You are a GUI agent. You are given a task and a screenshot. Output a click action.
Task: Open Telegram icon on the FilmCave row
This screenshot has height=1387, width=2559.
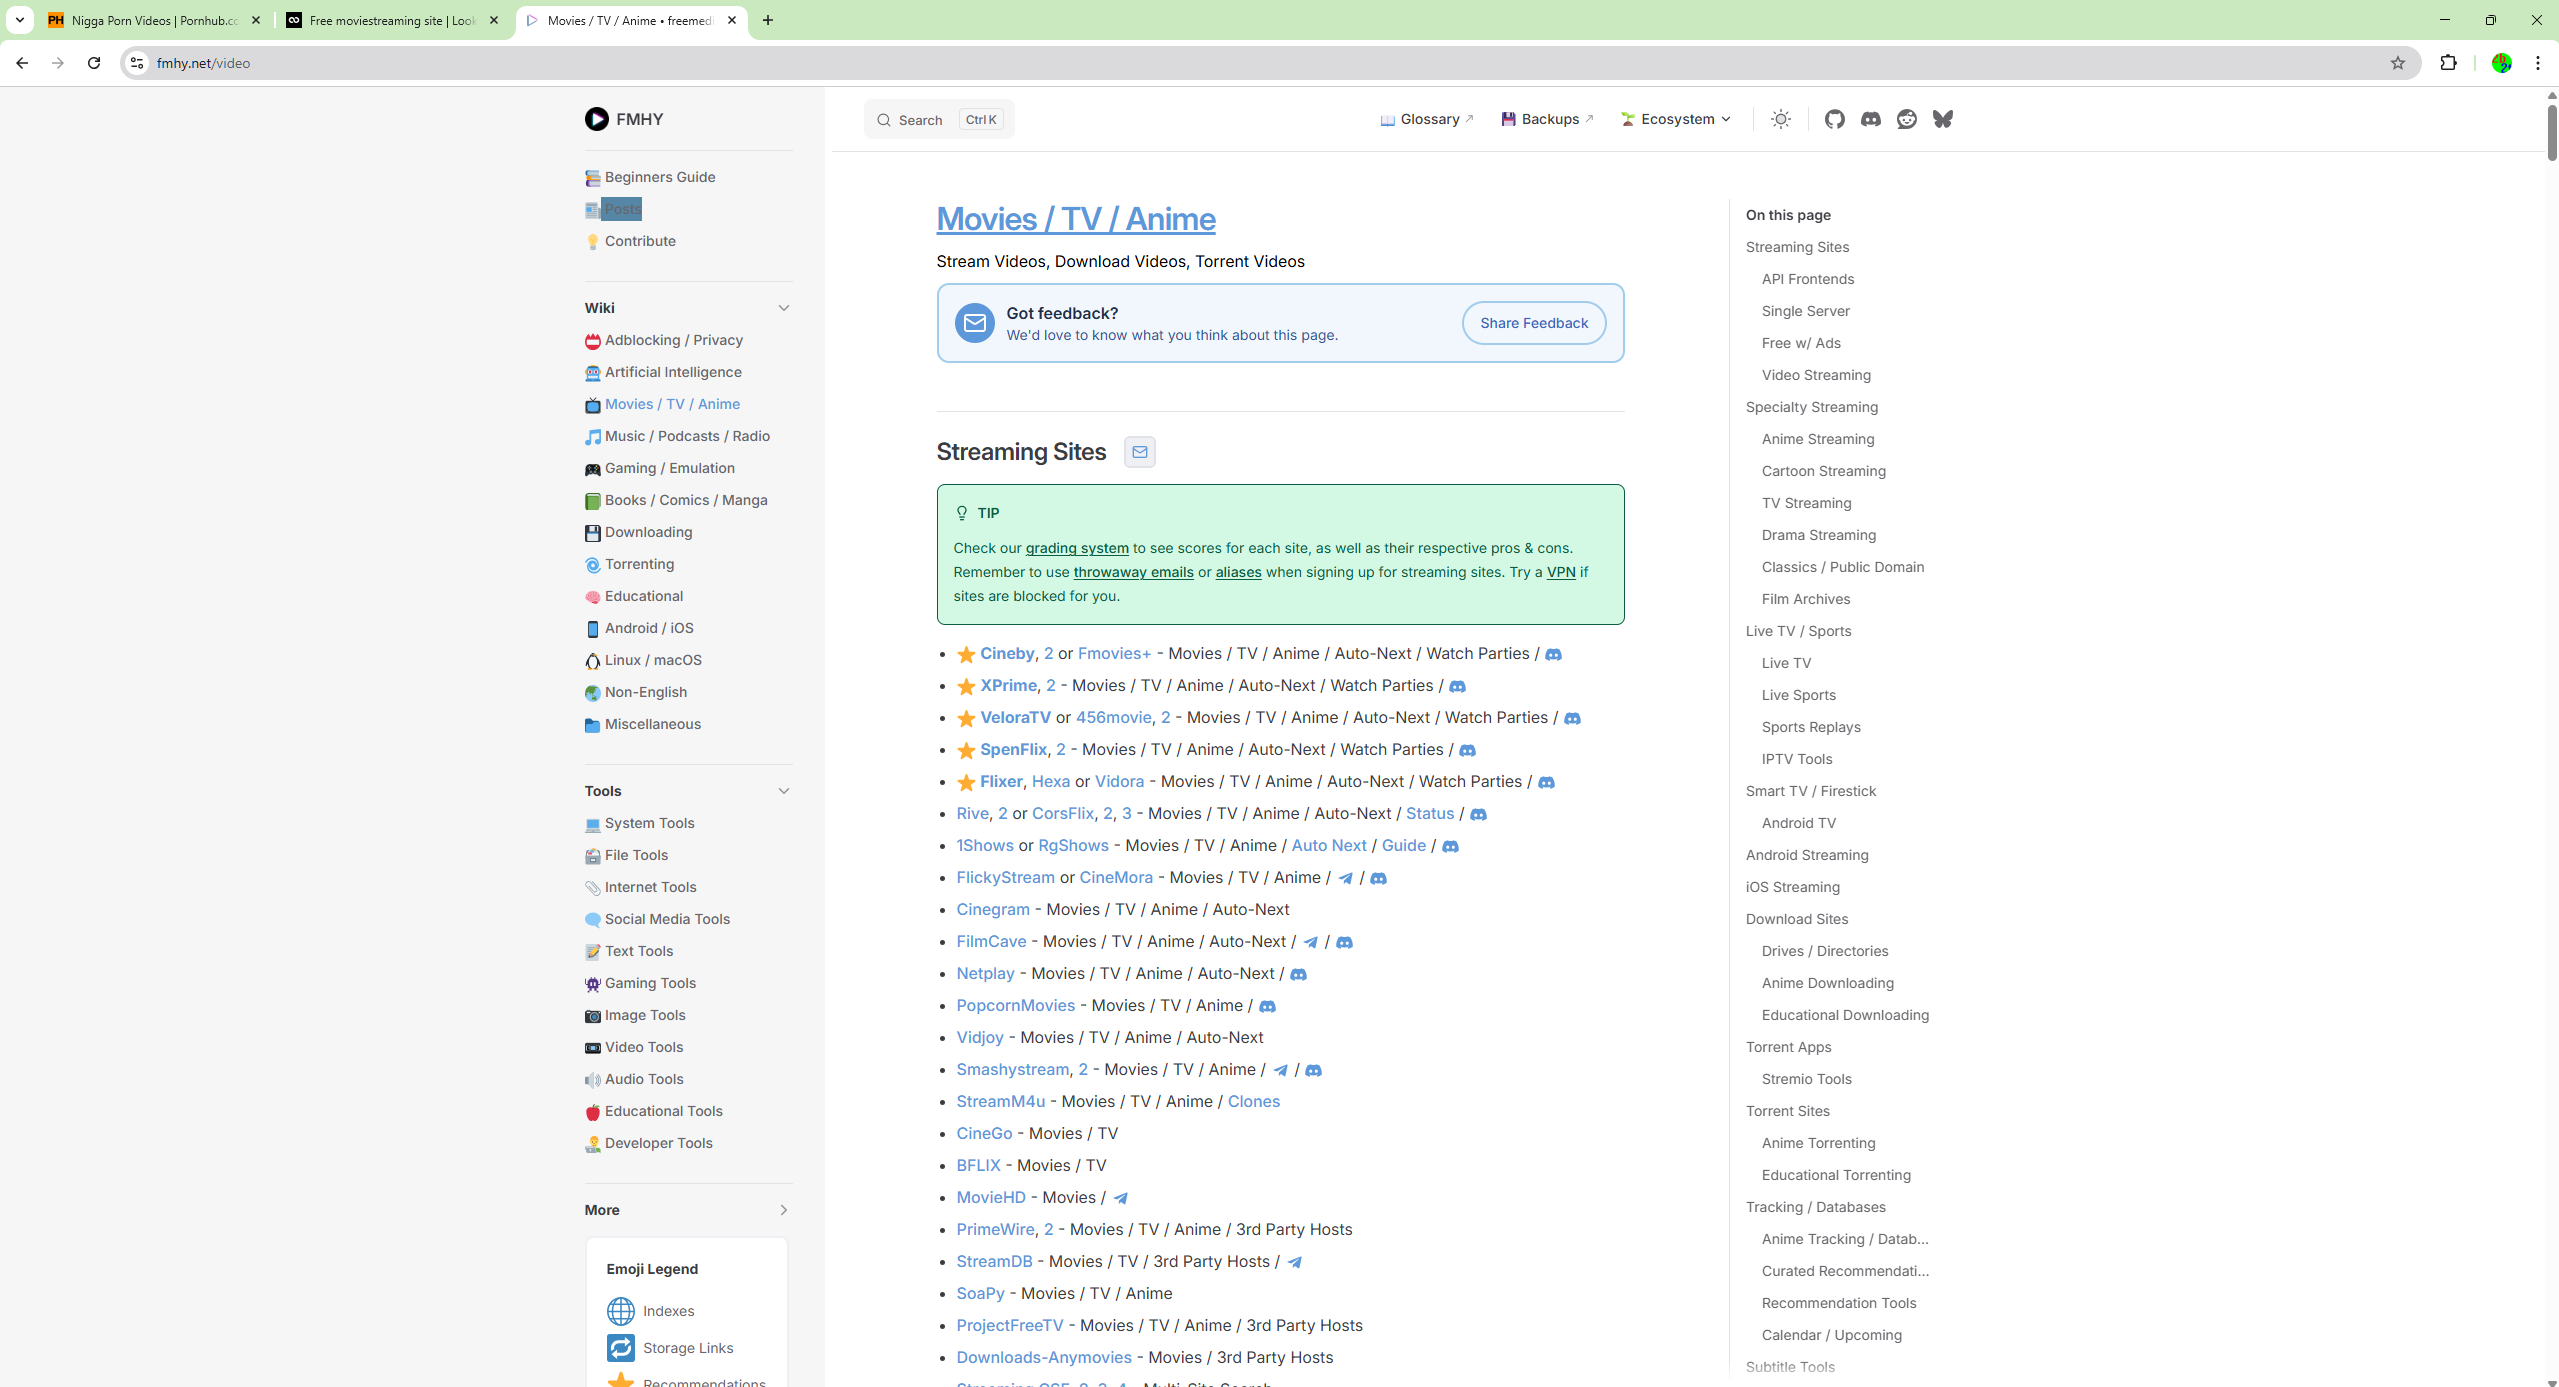point(1310,942)
